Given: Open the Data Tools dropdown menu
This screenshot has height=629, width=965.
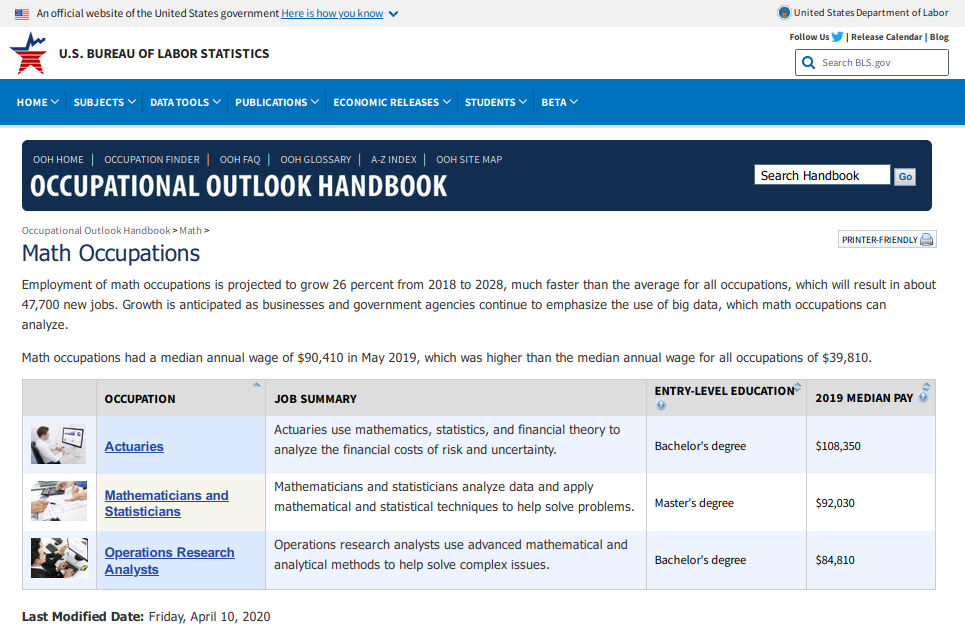Looking at the screenshot, I should point(185,102).
